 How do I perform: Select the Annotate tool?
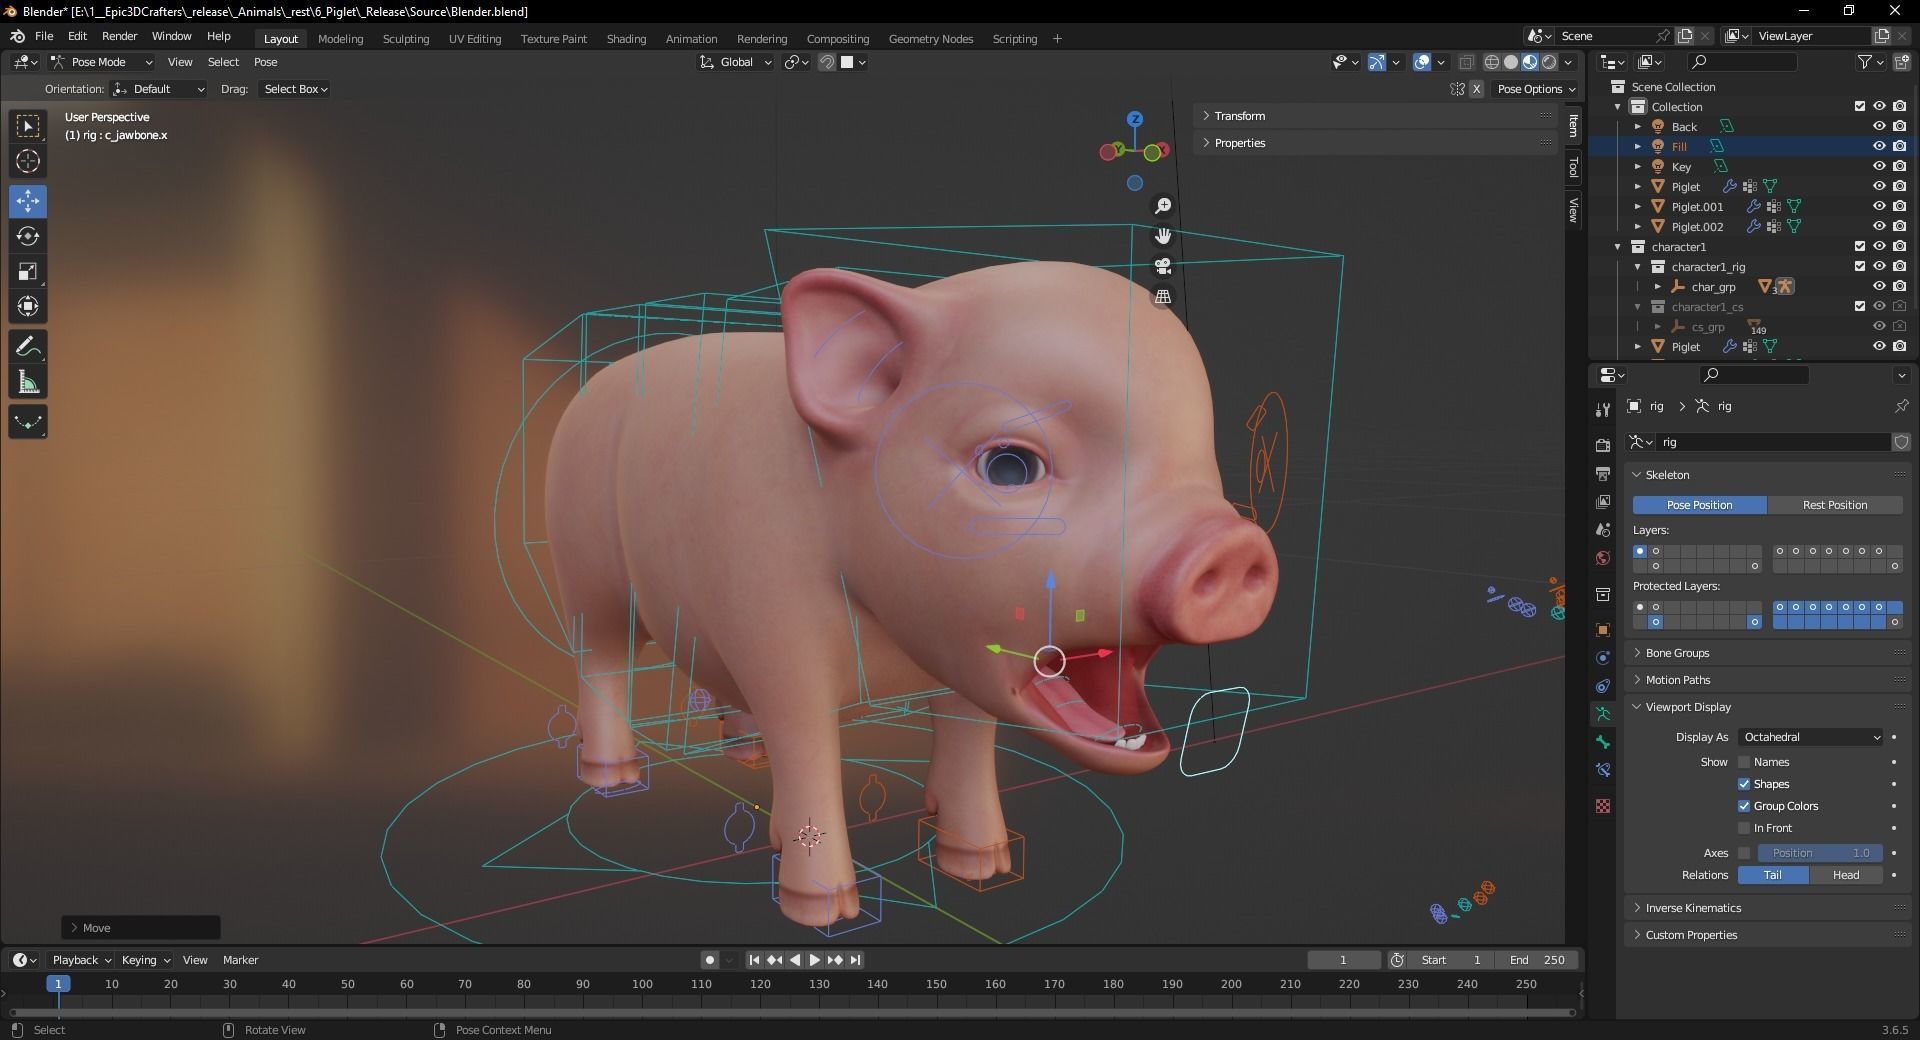coord(28,347)
